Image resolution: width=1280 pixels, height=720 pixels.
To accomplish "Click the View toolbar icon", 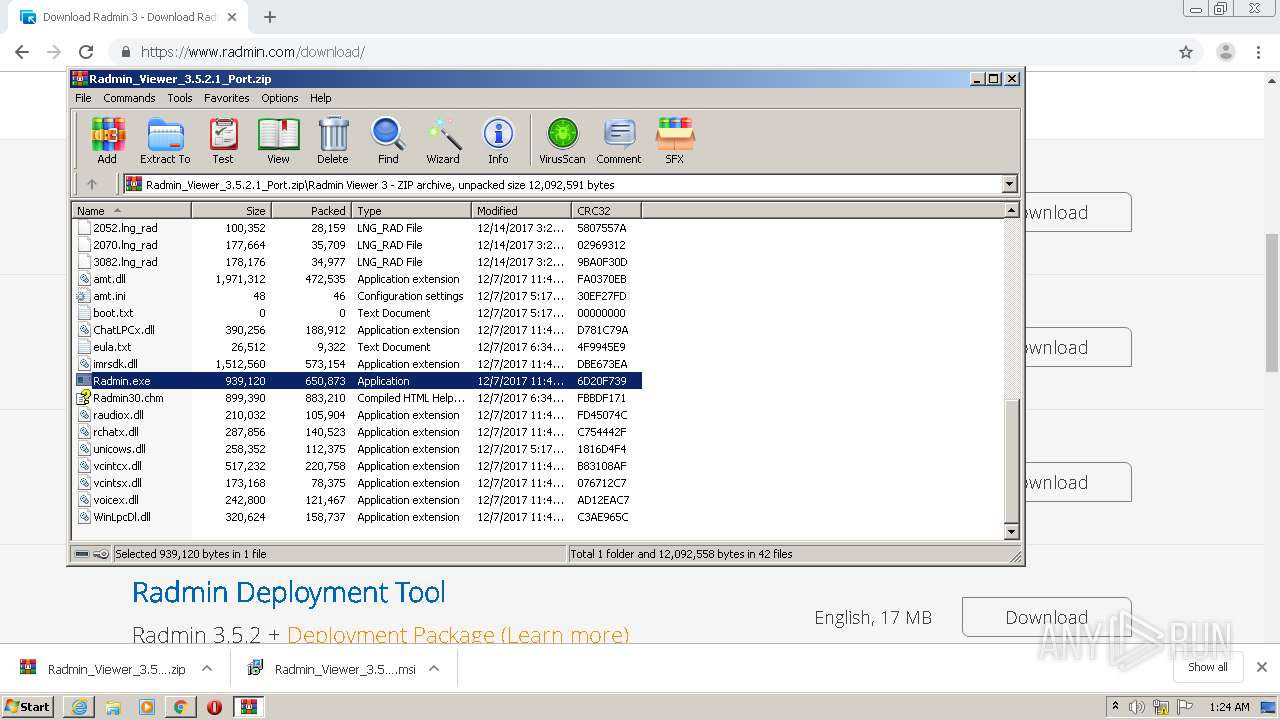I will (278, 140).
